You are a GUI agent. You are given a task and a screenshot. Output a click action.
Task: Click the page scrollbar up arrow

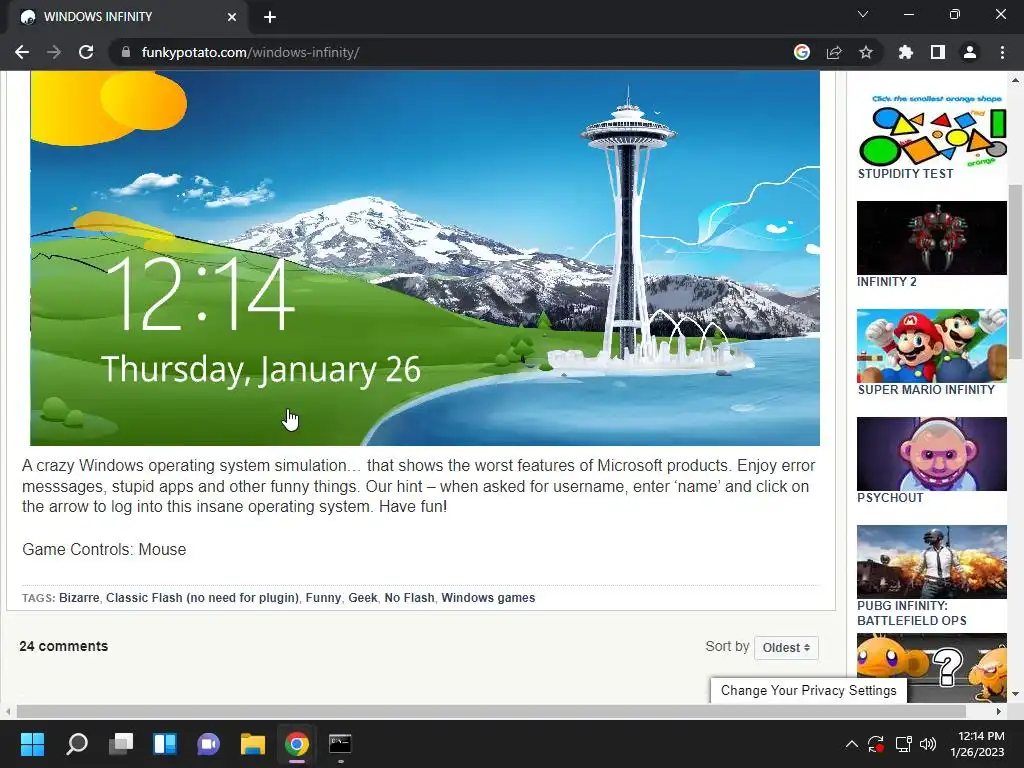pyautogui.click(x=1016, y=80)
